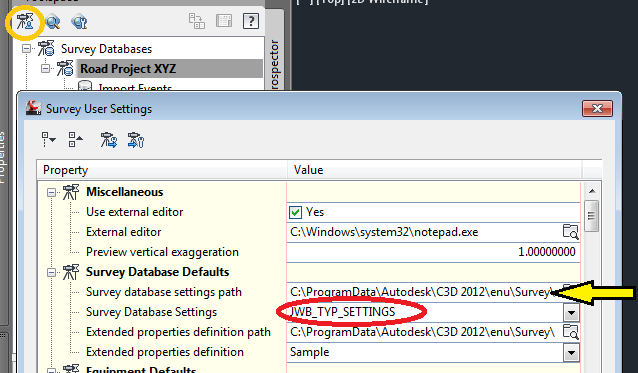
Task: Click Extended properties definition path field
Action: tap(424, 332)
